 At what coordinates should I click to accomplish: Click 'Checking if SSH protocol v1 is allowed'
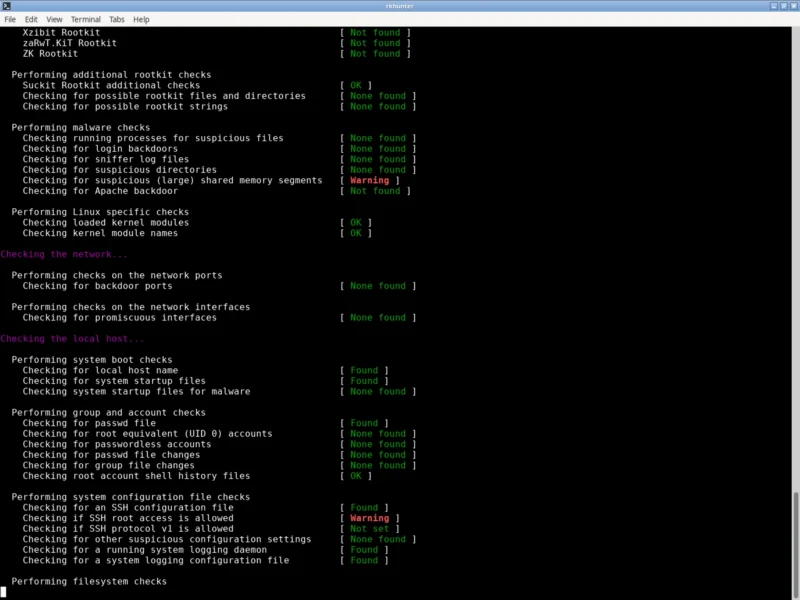[x=128, y=529]
